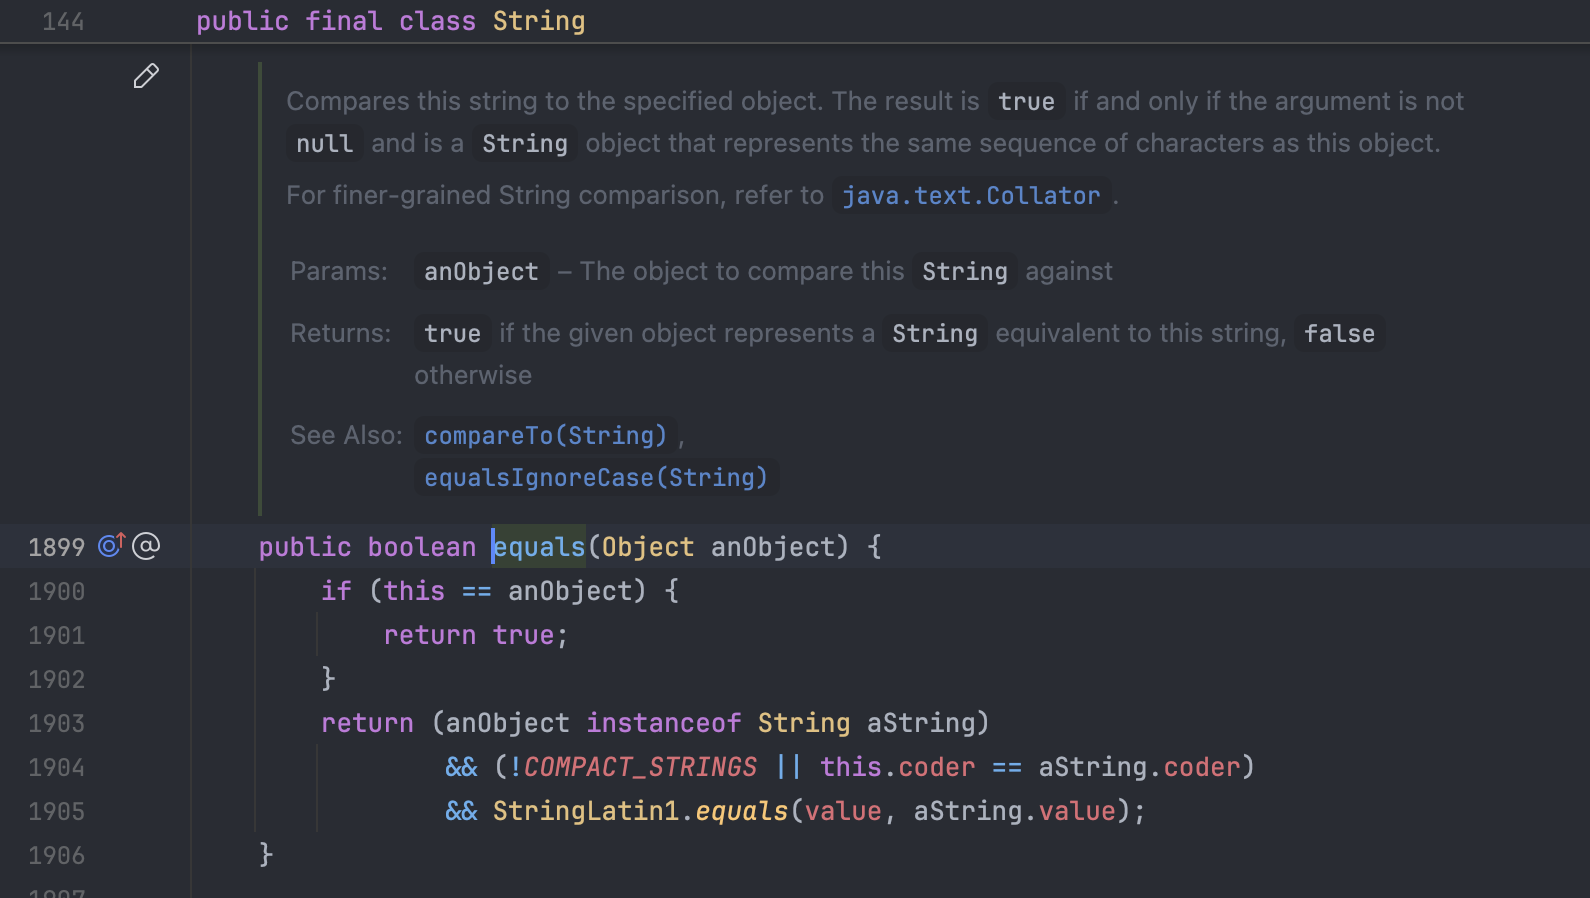Image resolution: width=1590 pixels, height=898 pixels.
Task: Click the pencil icon to edit rendered doc
Action: click(x=146, y=76)
